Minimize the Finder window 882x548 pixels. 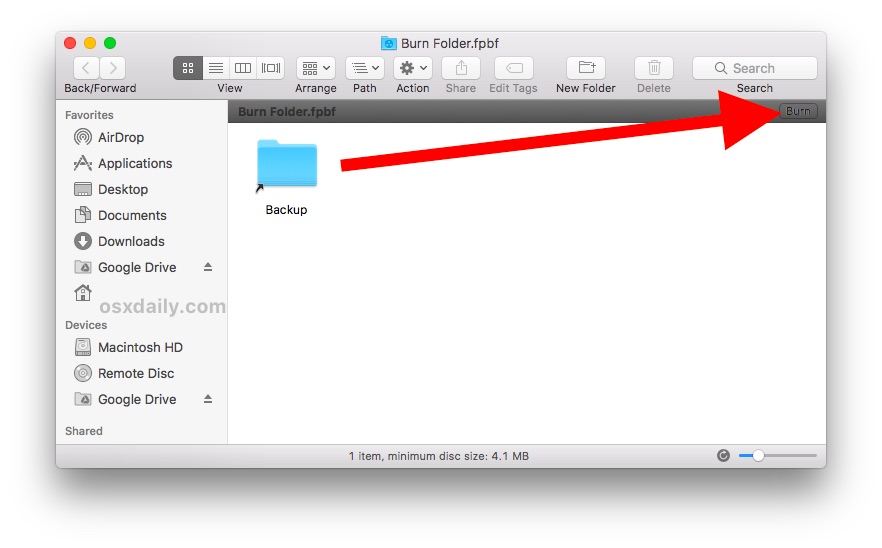[90, 43]
